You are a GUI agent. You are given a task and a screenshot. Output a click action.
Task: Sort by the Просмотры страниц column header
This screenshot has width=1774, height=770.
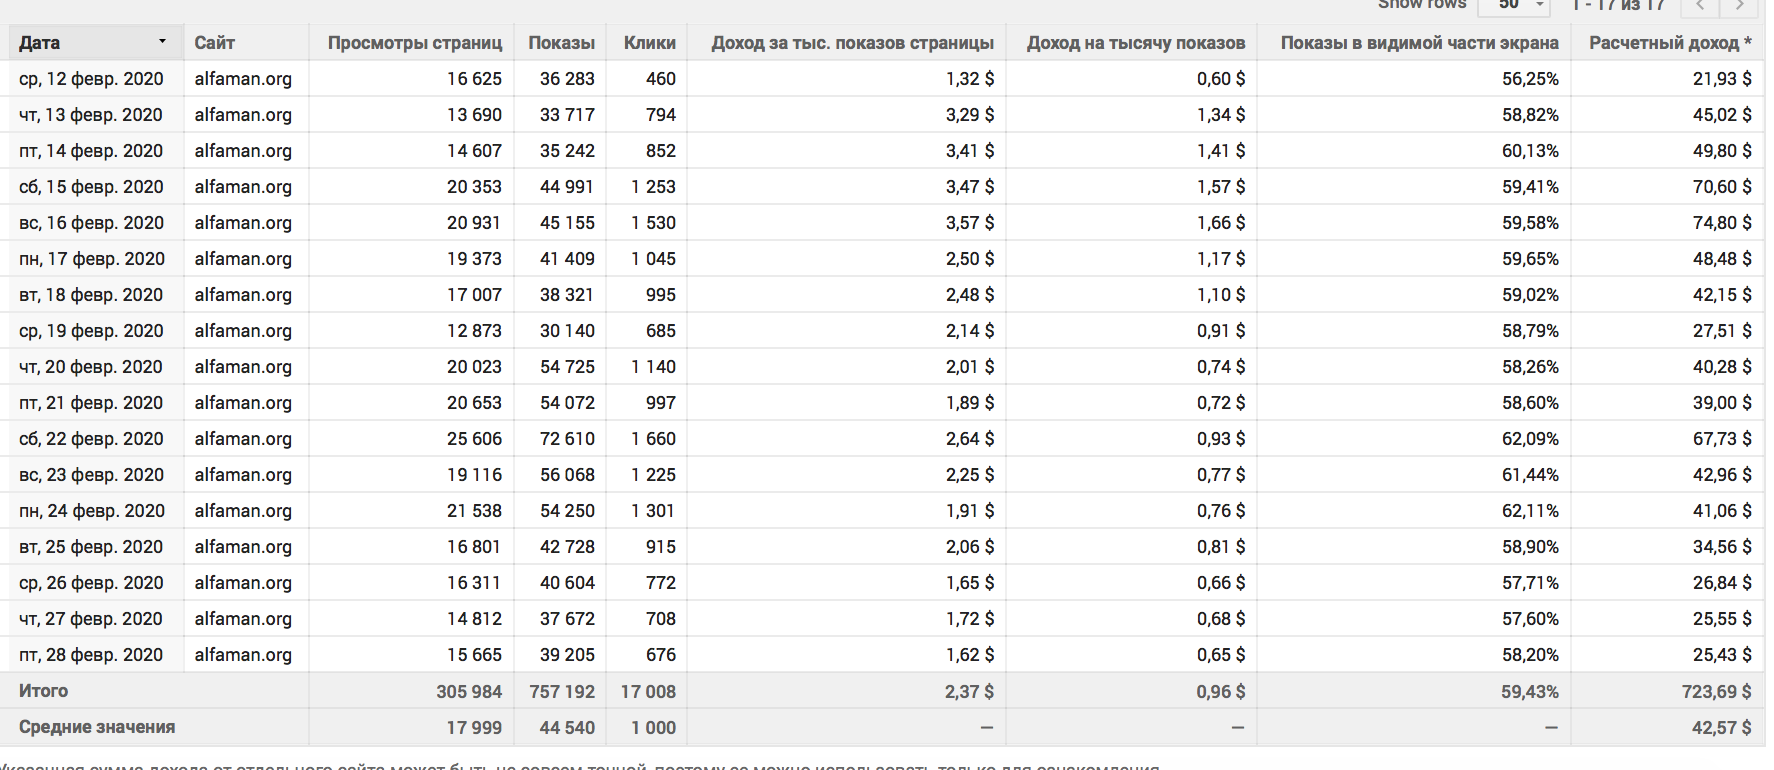[x=415, y=43]
